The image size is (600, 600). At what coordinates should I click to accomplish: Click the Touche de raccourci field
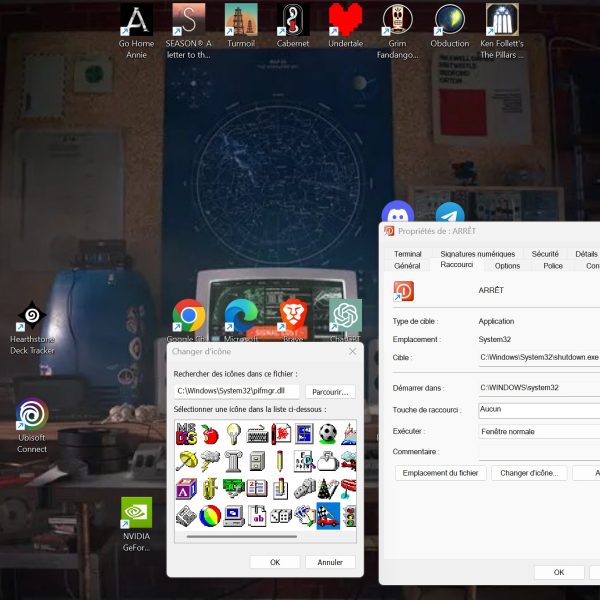point(538,409)
